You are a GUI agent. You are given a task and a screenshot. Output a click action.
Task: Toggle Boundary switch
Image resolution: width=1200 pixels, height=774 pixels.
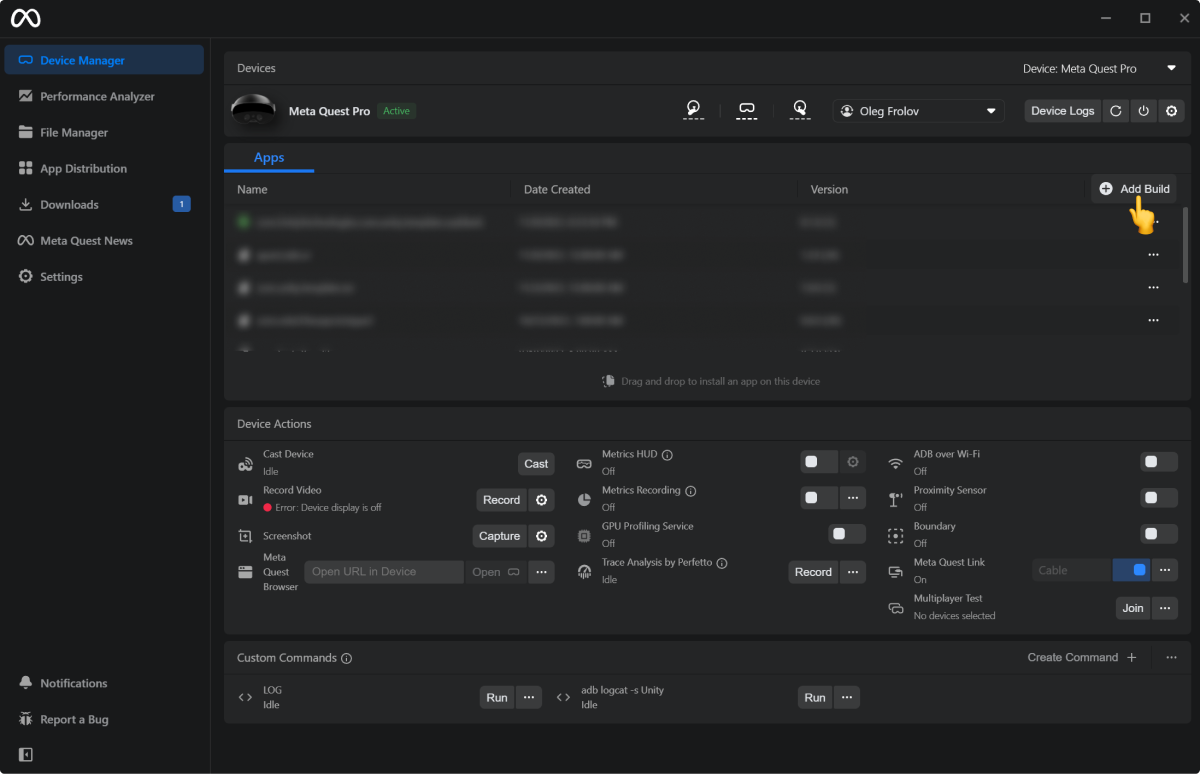[x=1159, y=534]
